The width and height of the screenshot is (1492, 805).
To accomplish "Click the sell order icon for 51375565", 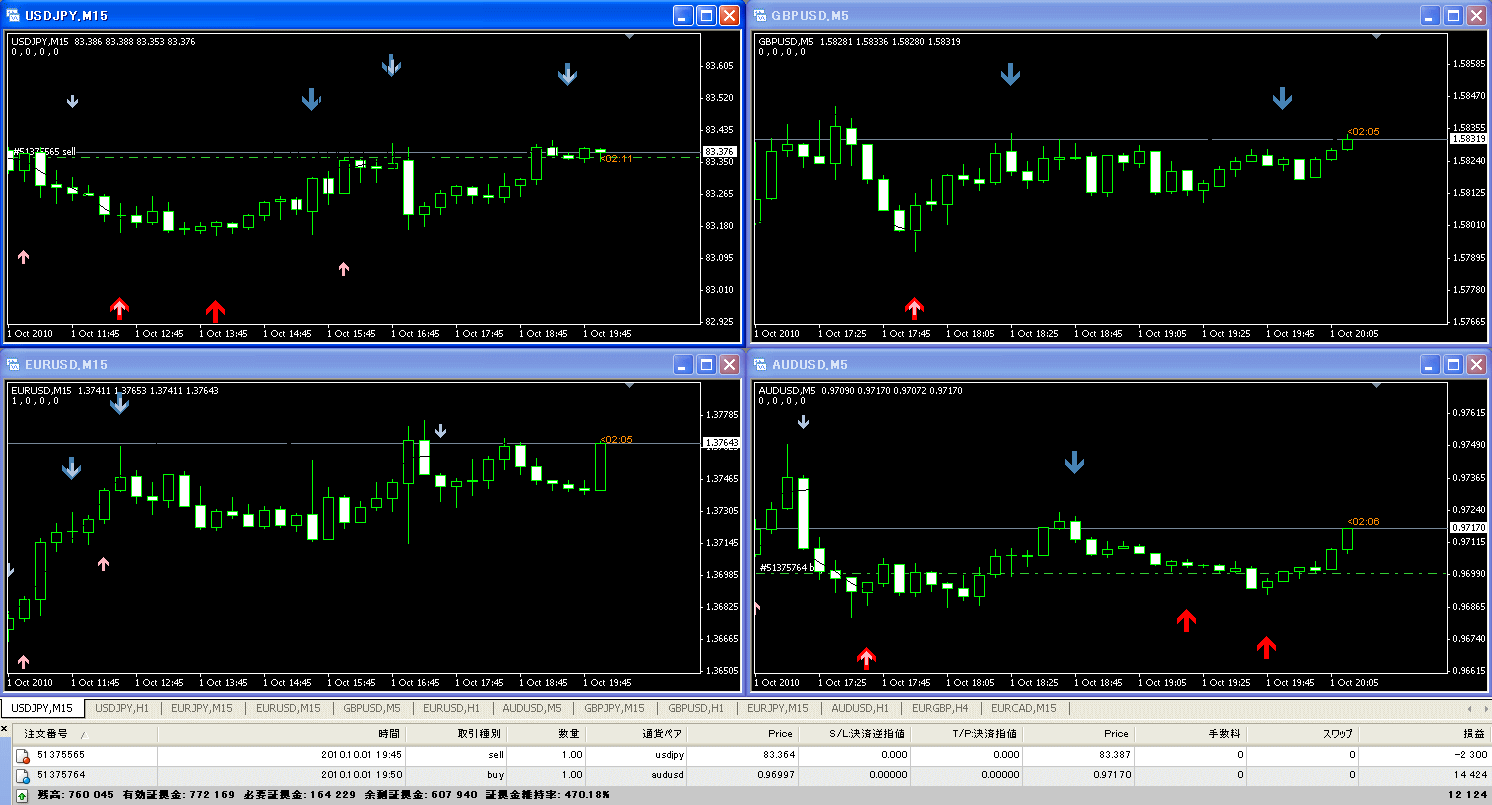I will pyautogui.click(x=22, y=756).
